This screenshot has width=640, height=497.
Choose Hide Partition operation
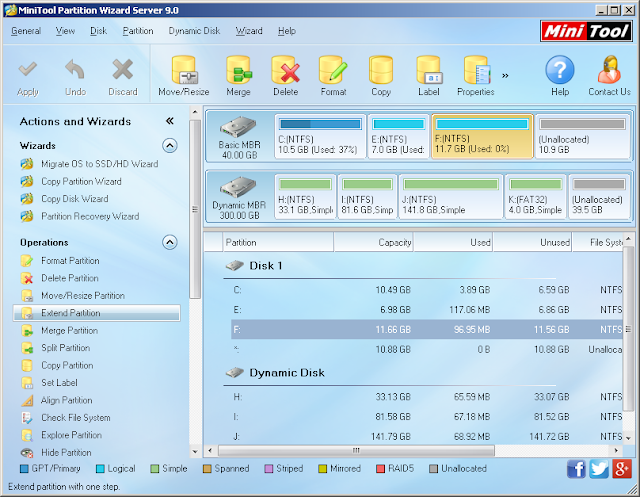coord(66,453)
